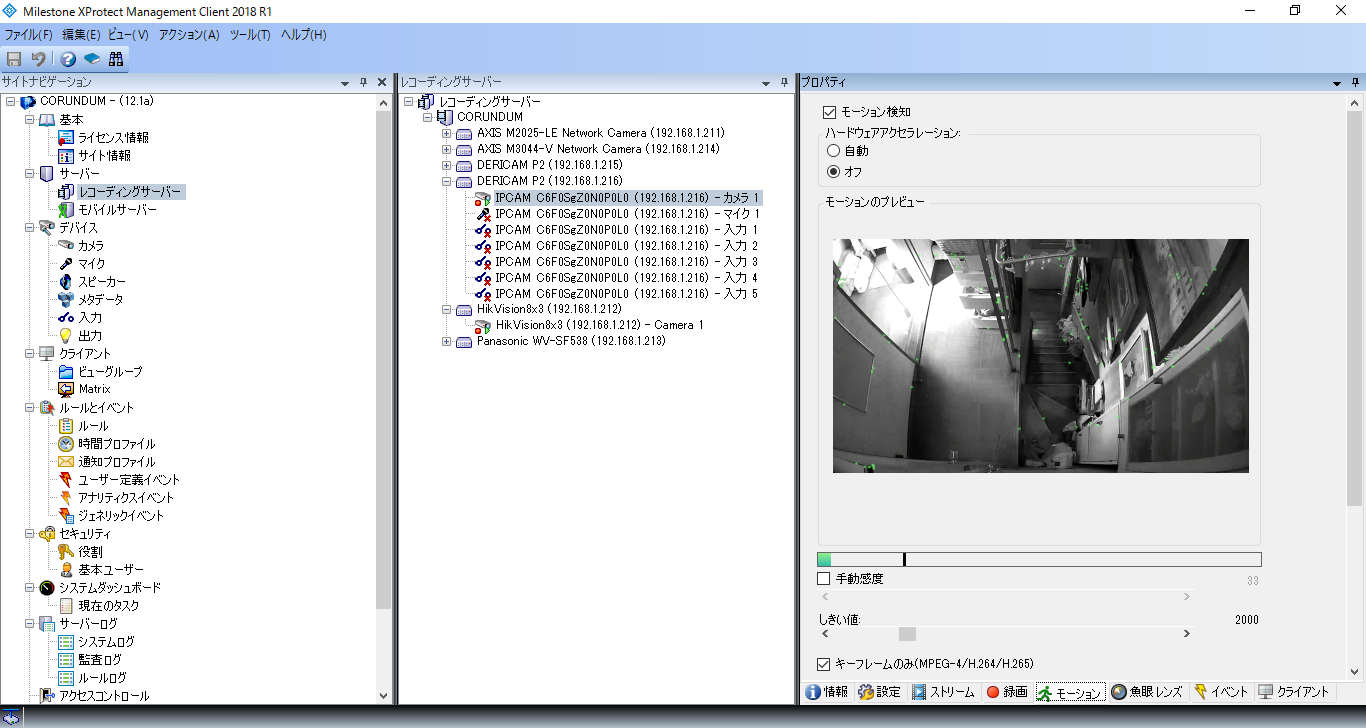The image size is (1366, 728).
Task: Collapse the デバイス tree node
Action: 30,228
